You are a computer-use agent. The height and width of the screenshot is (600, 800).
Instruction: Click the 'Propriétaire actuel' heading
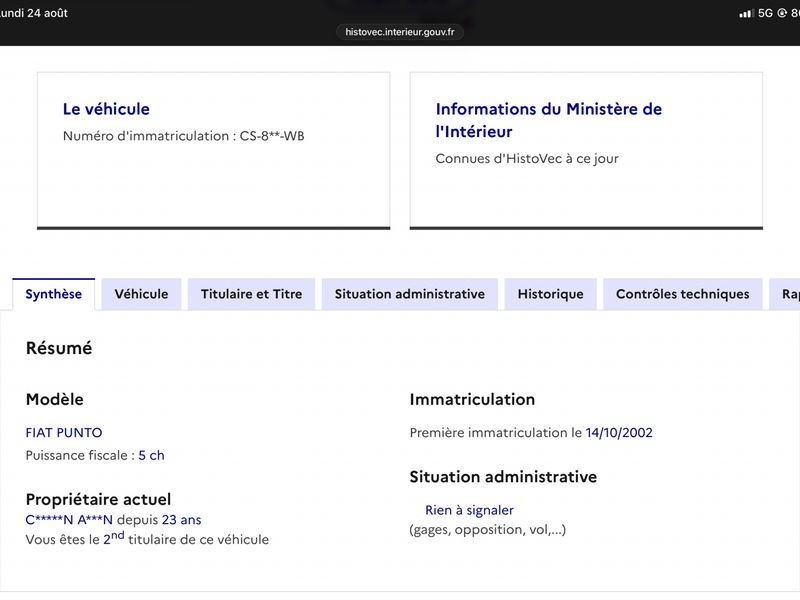(98, 499)
